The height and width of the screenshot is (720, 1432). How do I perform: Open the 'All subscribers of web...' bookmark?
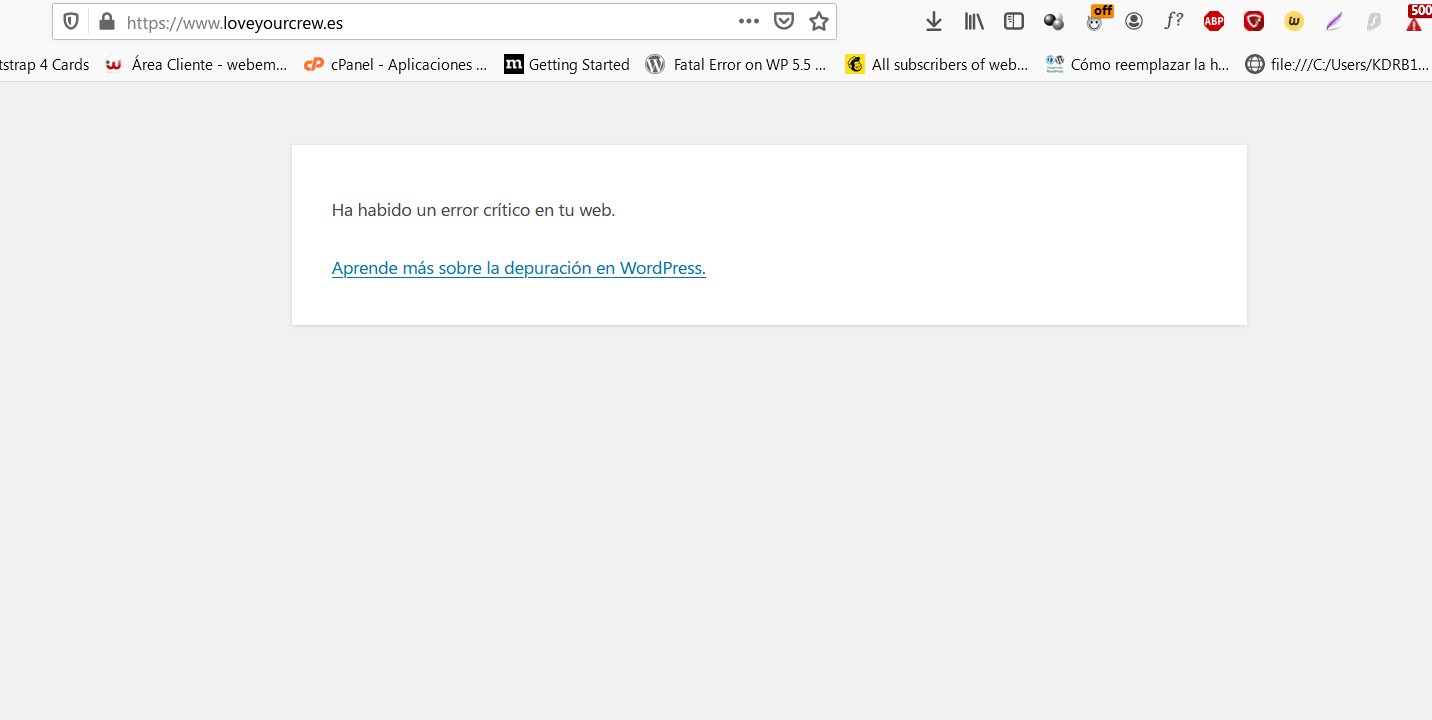(x=937, y=64)
